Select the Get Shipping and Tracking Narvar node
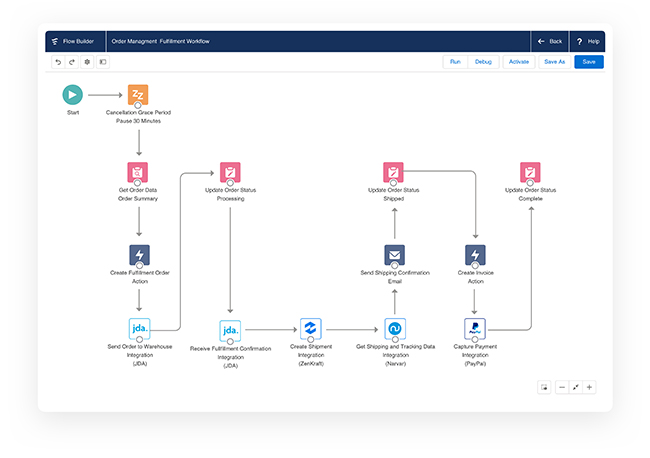Viewport: 650px width, 458px height. click(394, 328)
